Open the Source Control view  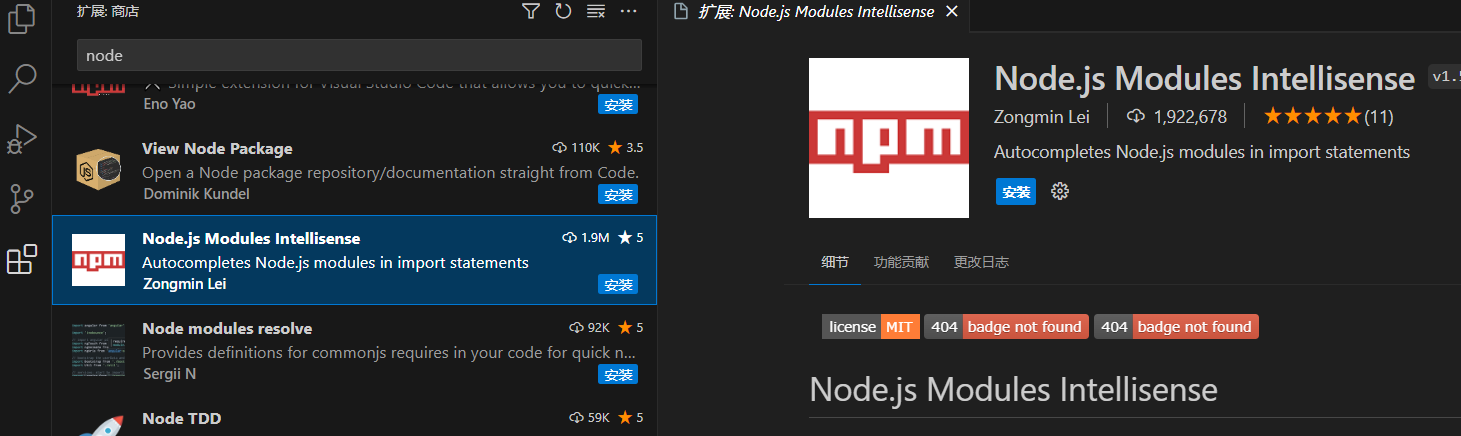click(x=22, y=199)
